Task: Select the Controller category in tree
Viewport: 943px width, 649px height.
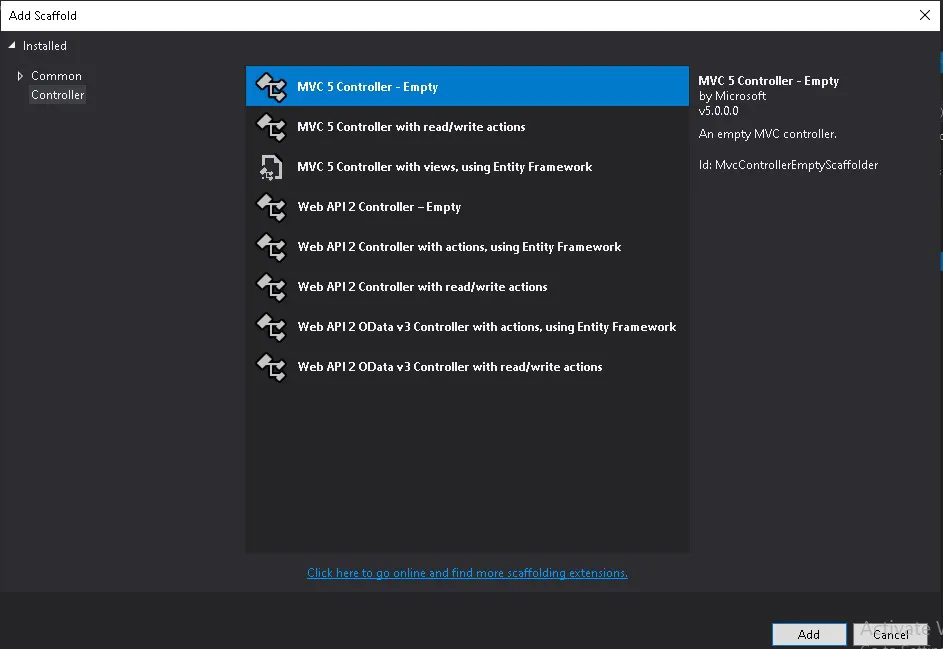Action: click(x=58, y=95)
